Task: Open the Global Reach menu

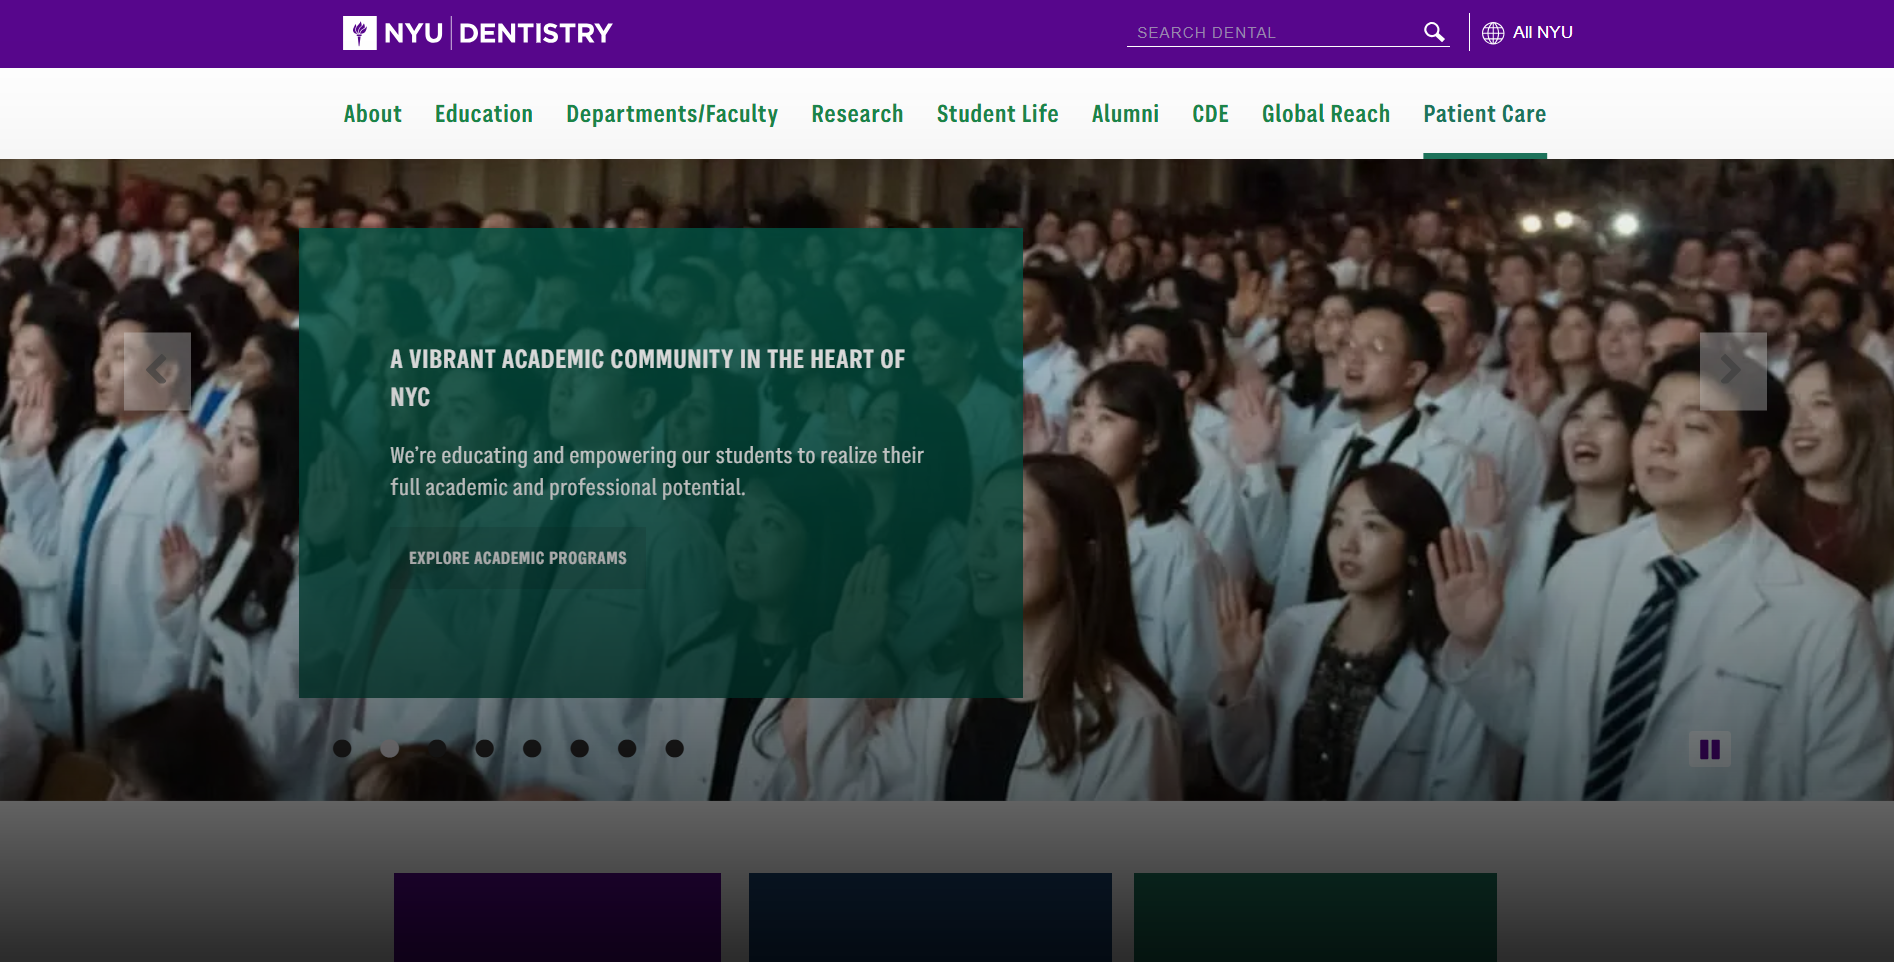Action: click(x=1326, y=114)
